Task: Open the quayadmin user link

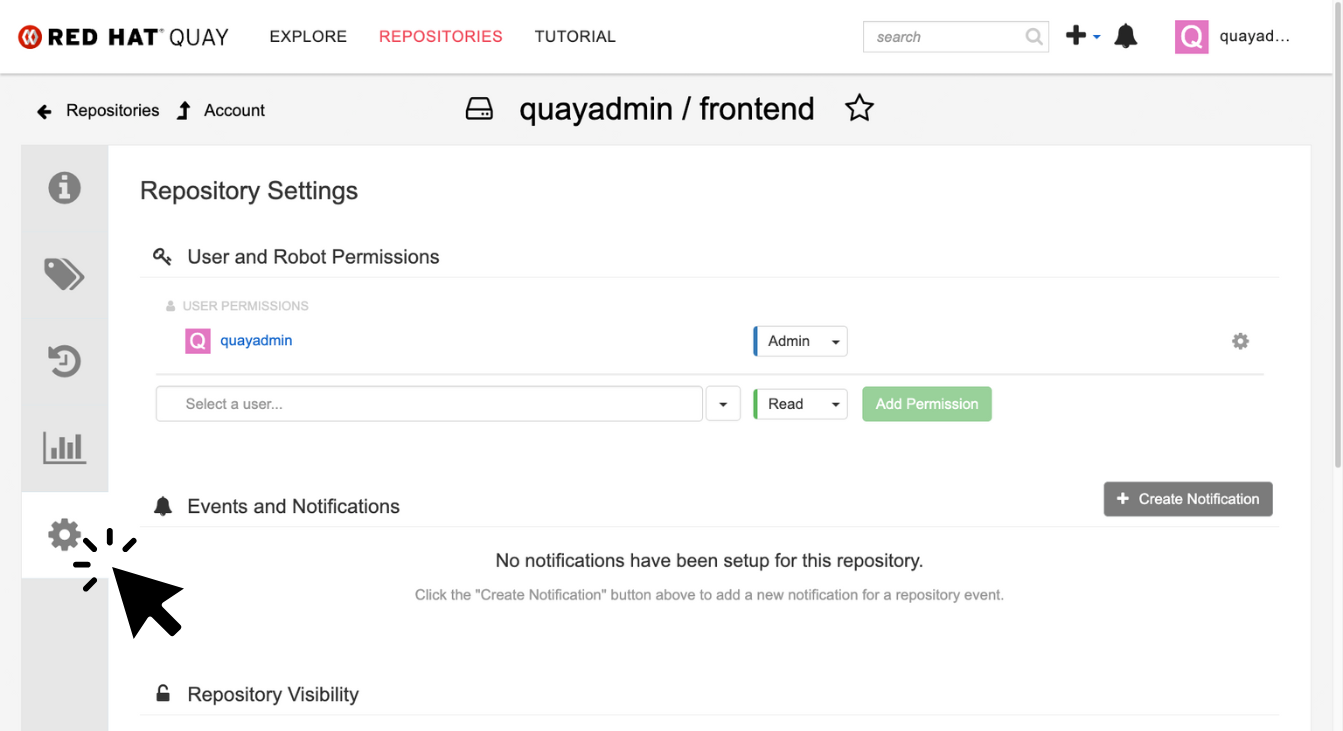Action: [x=256, y=341]
